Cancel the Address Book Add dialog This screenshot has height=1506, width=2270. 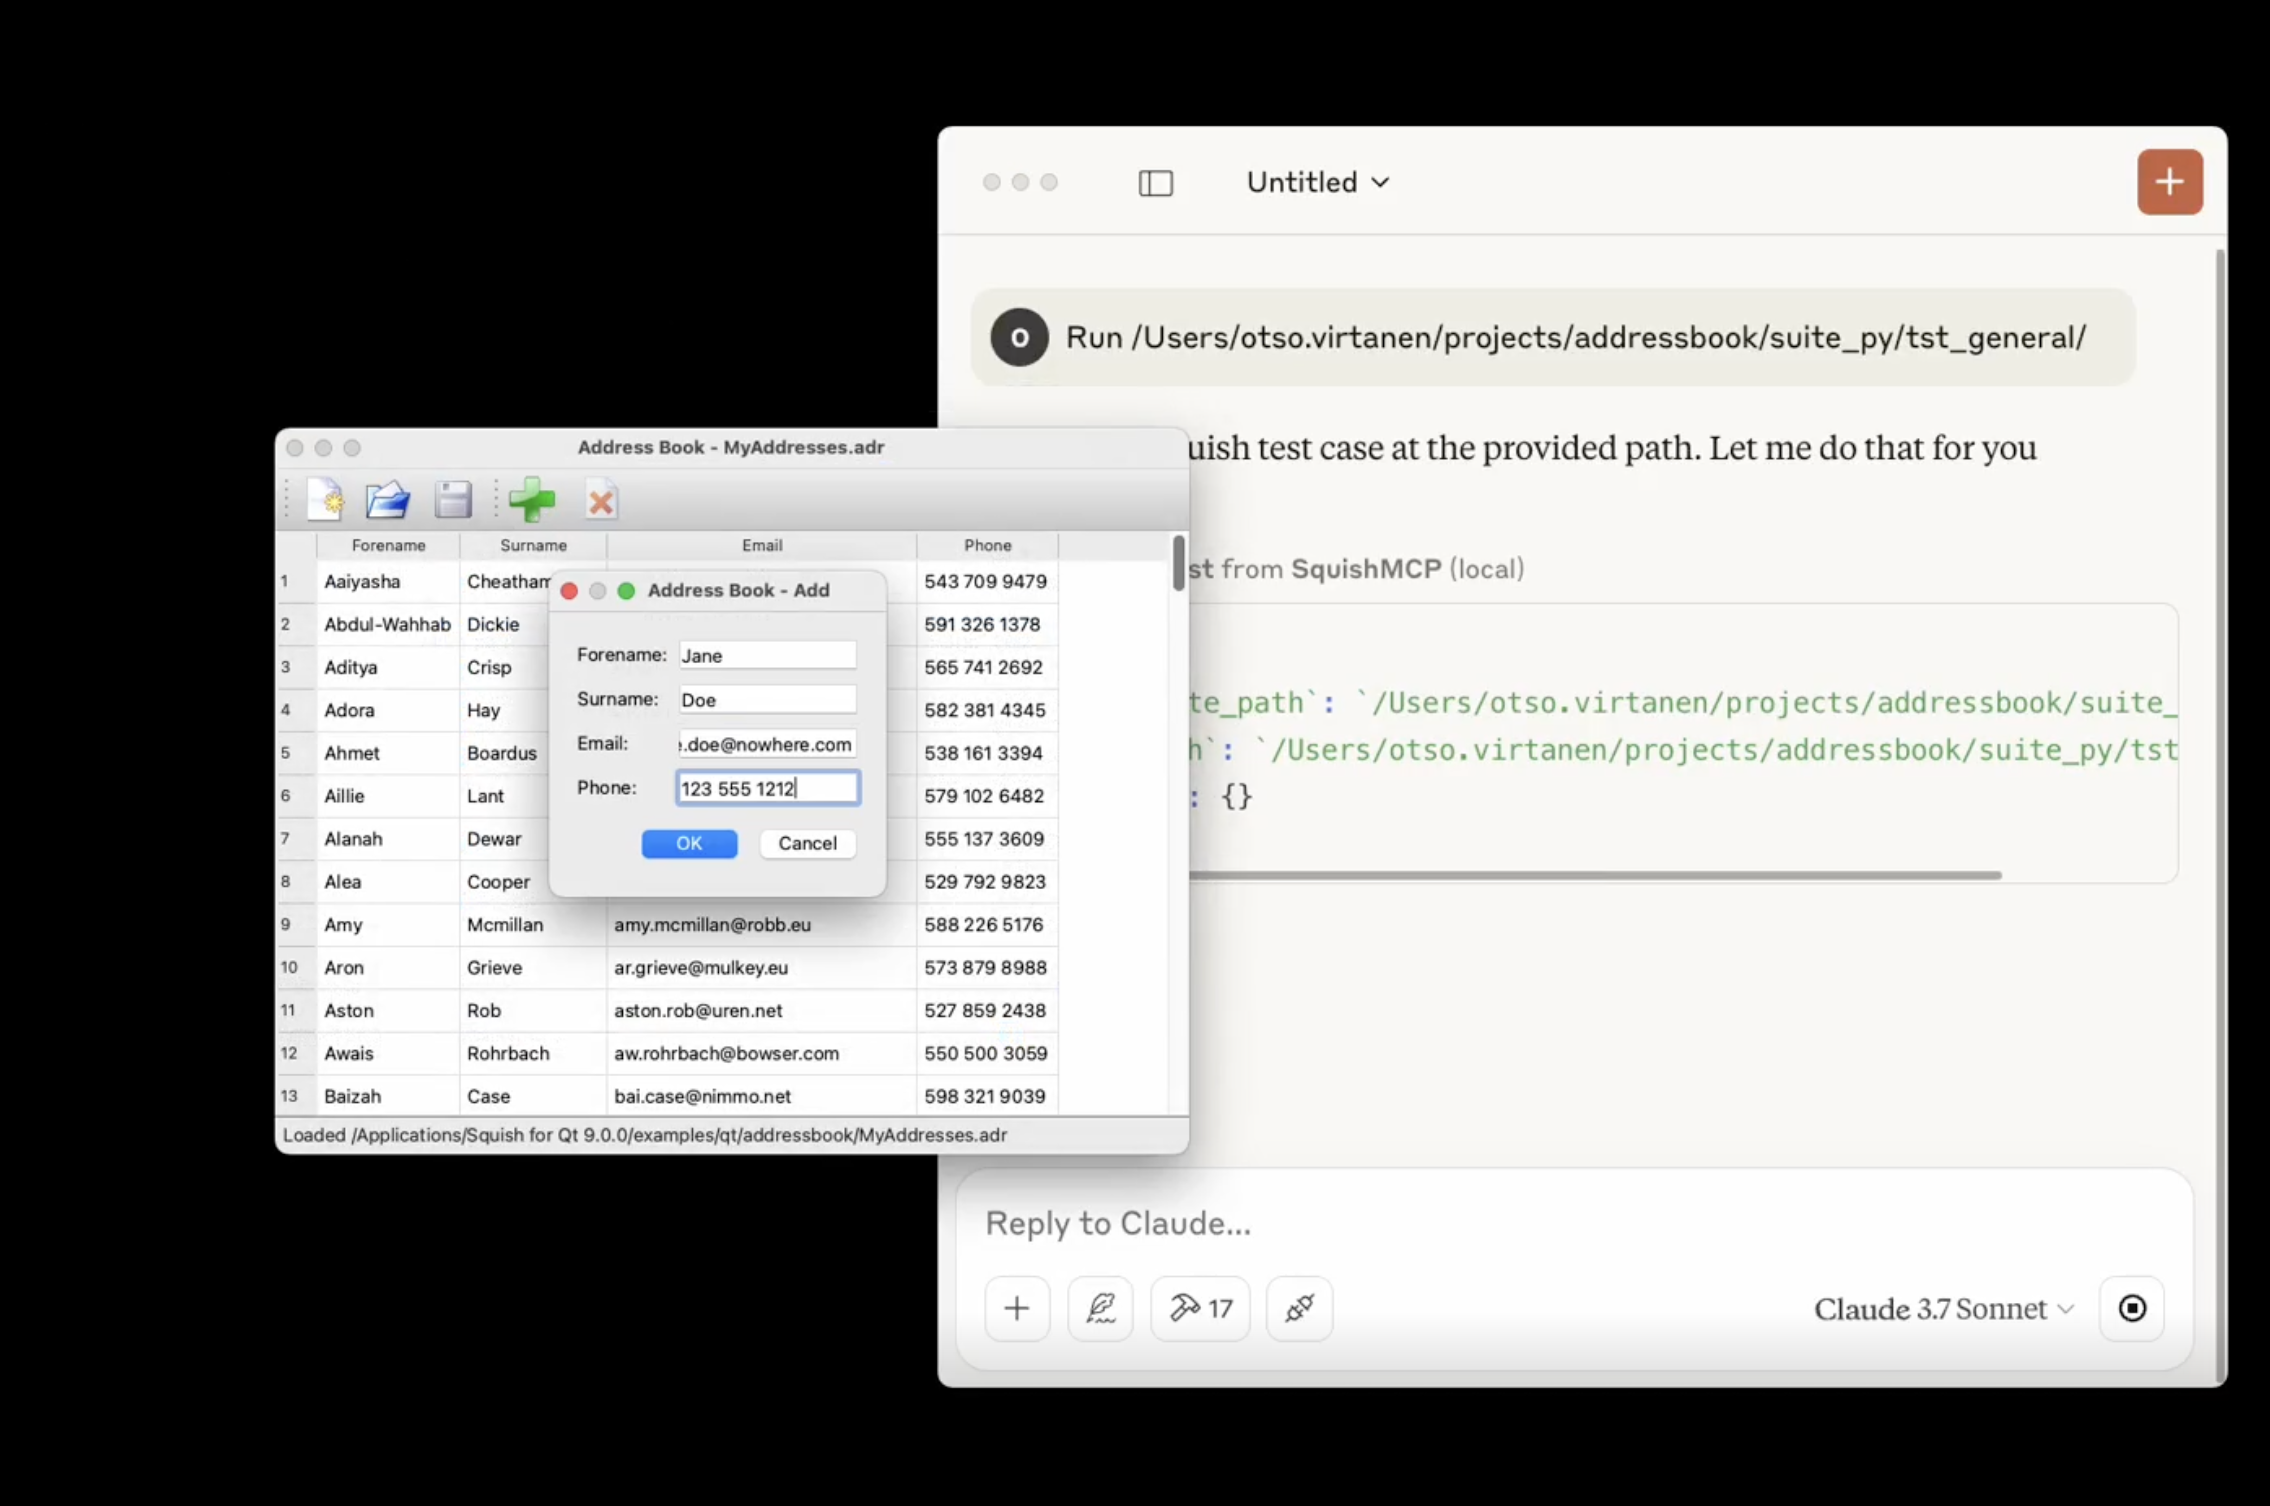pyautogui.click(x=807, y=843)
